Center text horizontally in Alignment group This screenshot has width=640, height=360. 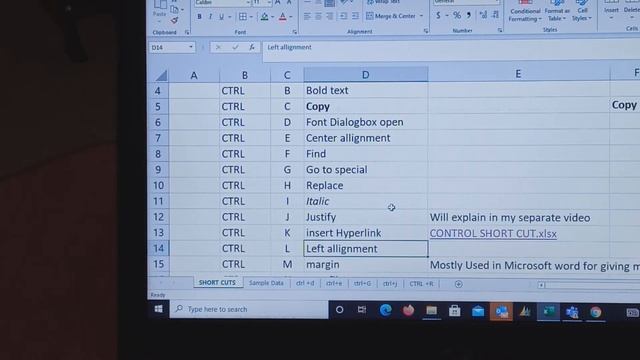(x=318, y=16)
